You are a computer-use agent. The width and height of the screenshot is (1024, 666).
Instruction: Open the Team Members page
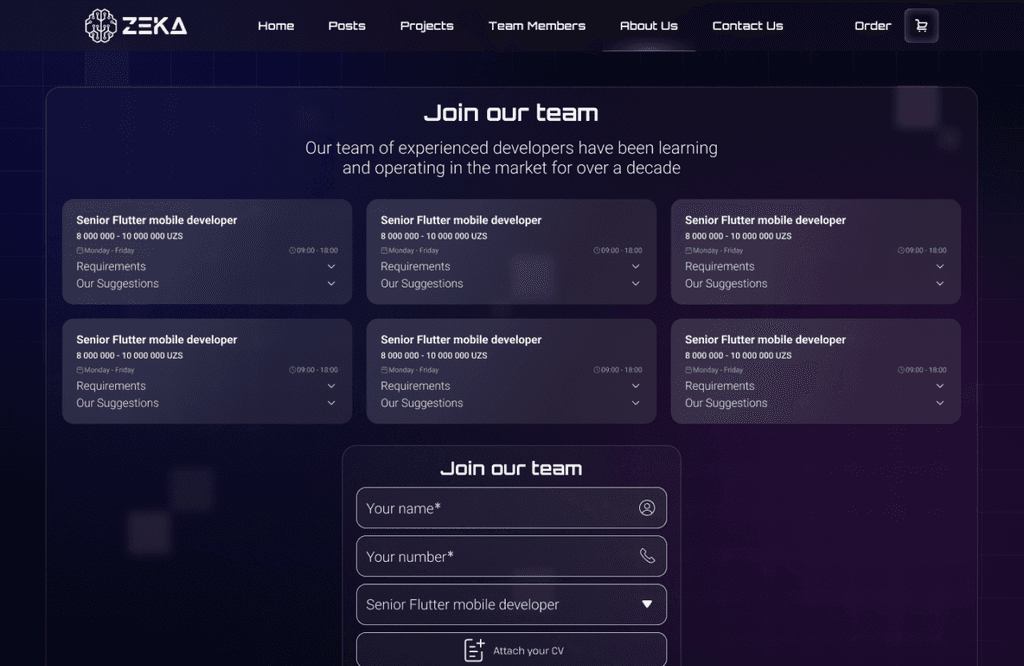(537, 26)
